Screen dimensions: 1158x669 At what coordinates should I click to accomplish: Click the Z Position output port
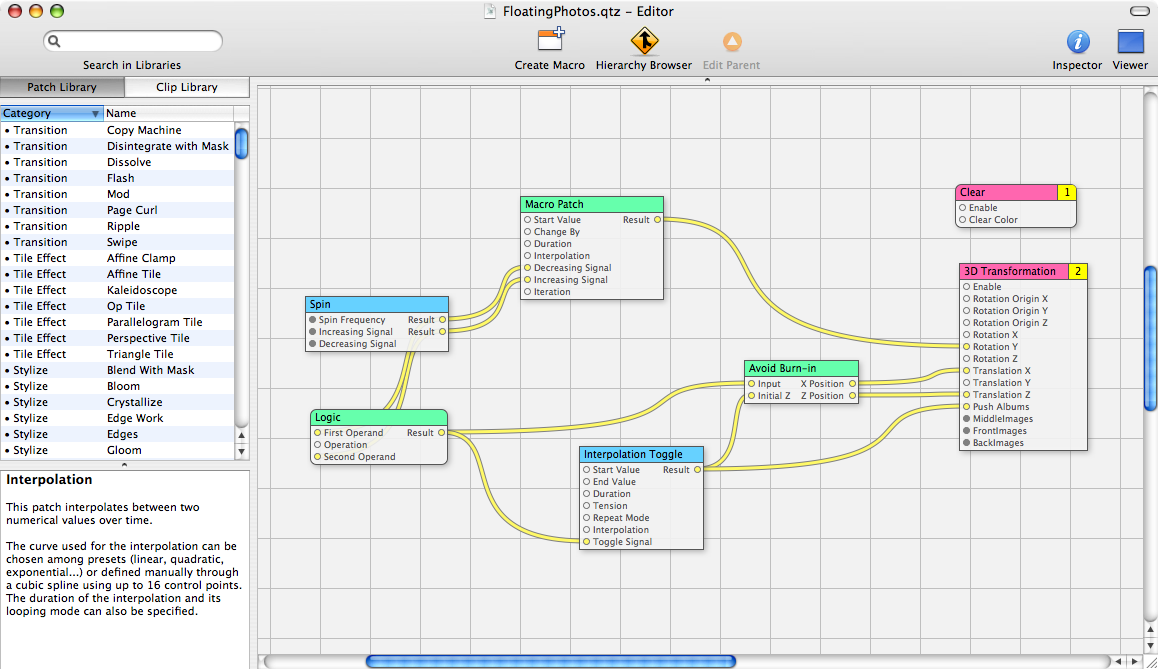tap(852, 396)
